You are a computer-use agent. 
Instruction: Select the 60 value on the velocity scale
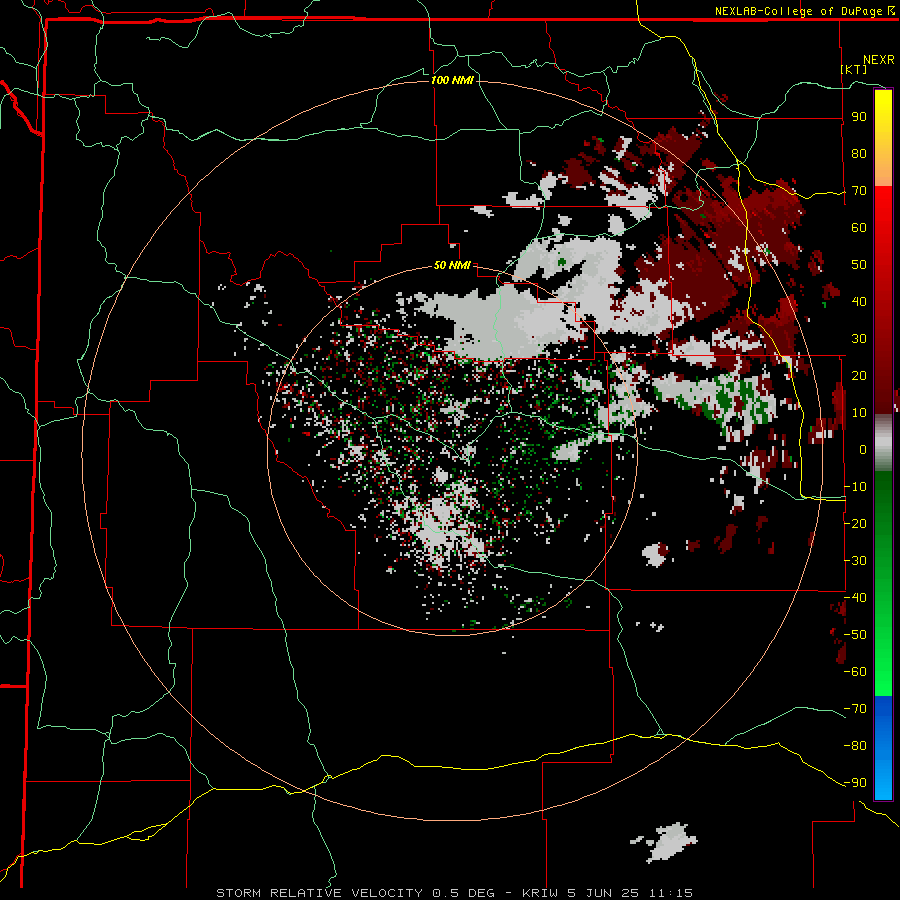859,227
